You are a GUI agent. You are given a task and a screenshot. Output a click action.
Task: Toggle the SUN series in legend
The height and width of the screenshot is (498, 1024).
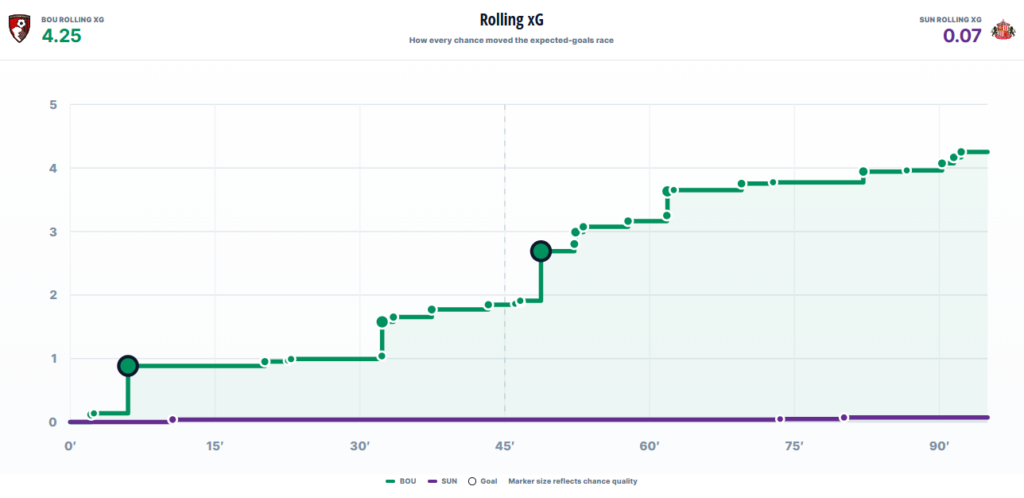(x=441, y=481)
